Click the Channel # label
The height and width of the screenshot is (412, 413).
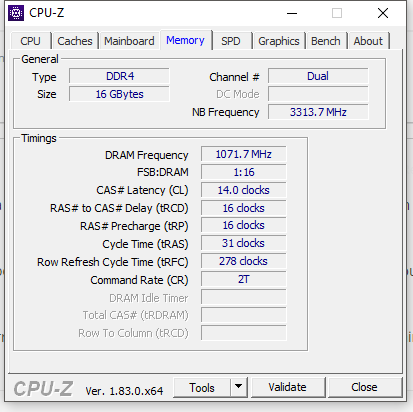(x=234, y=77)
